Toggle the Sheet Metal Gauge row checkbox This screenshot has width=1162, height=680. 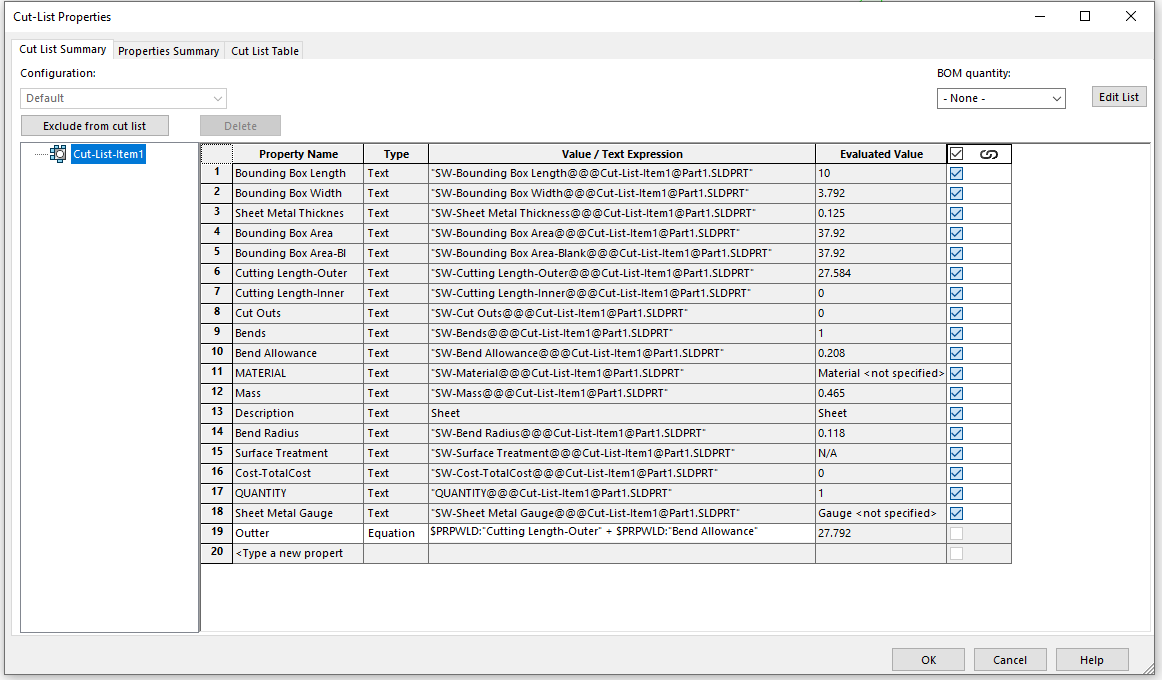[957, 513]
